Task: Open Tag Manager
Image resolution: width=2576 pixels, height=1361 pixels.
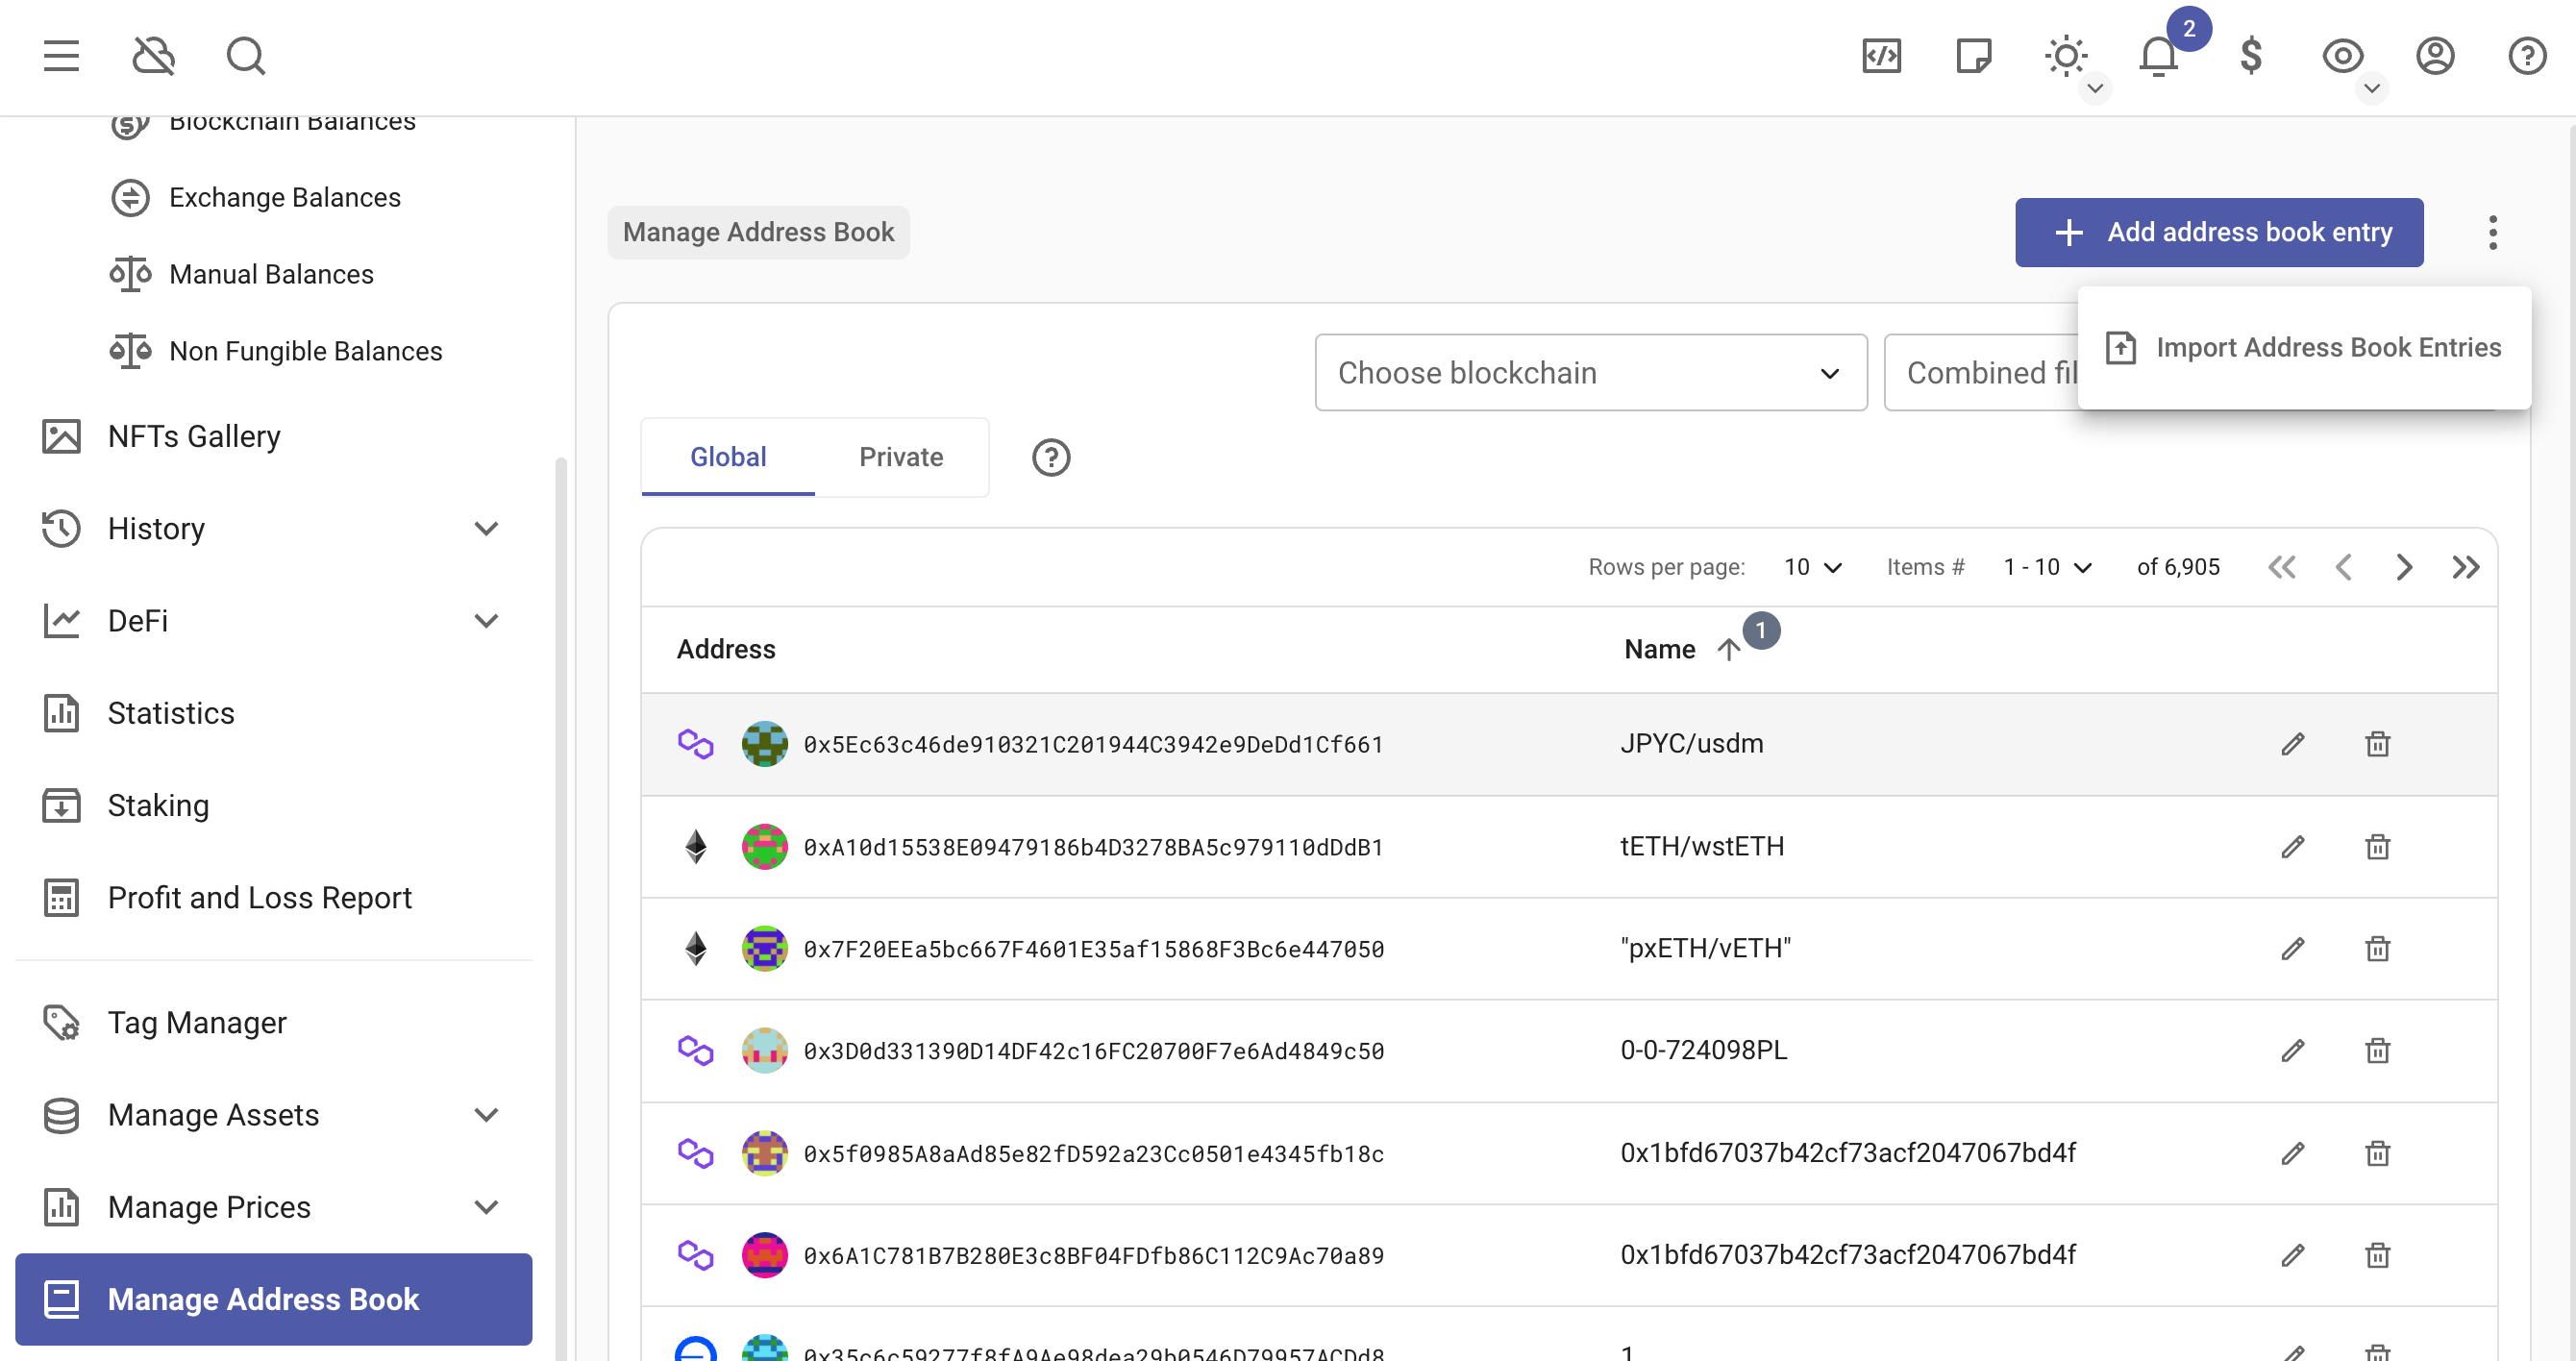Action: (197, 1022)
